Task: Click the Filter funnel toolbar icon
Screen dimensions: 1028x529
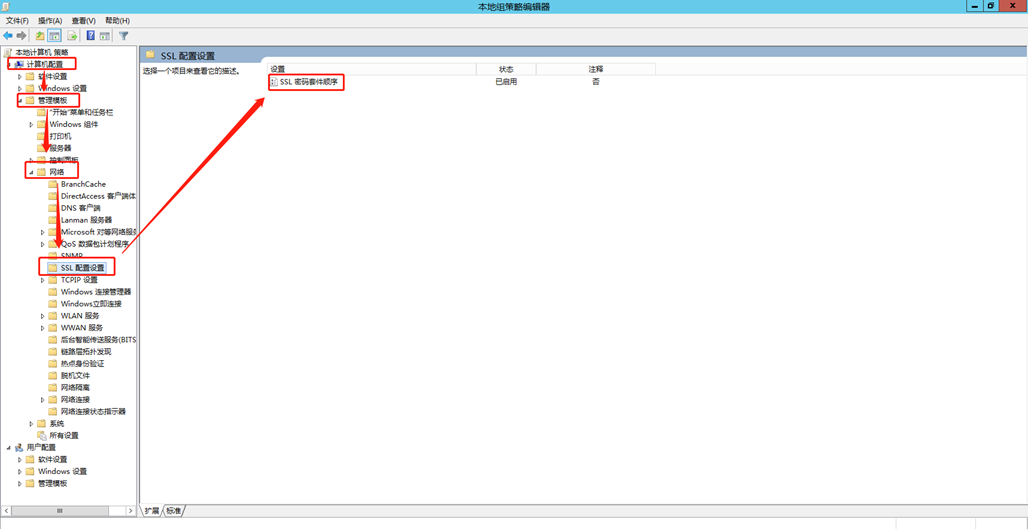Action: pyautogui.click(x=124, y=35)
